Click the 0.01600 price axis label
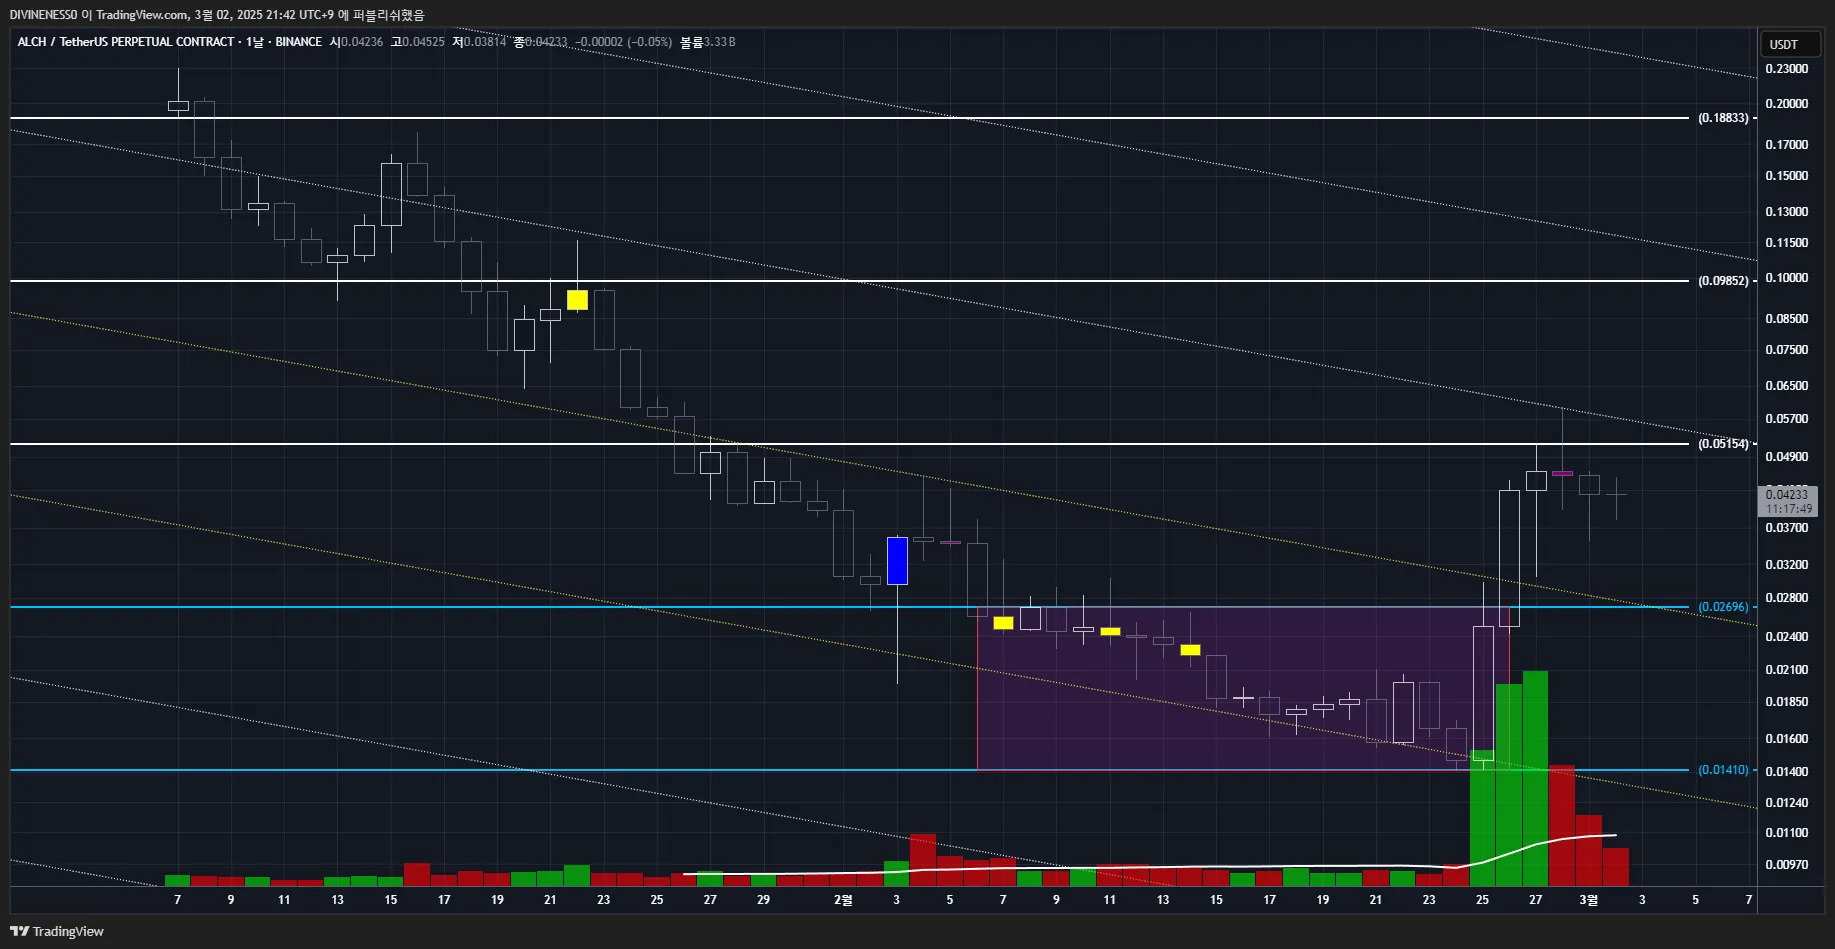The height and width of the screenshot is (949, 1835). (x=1786, y=739)
